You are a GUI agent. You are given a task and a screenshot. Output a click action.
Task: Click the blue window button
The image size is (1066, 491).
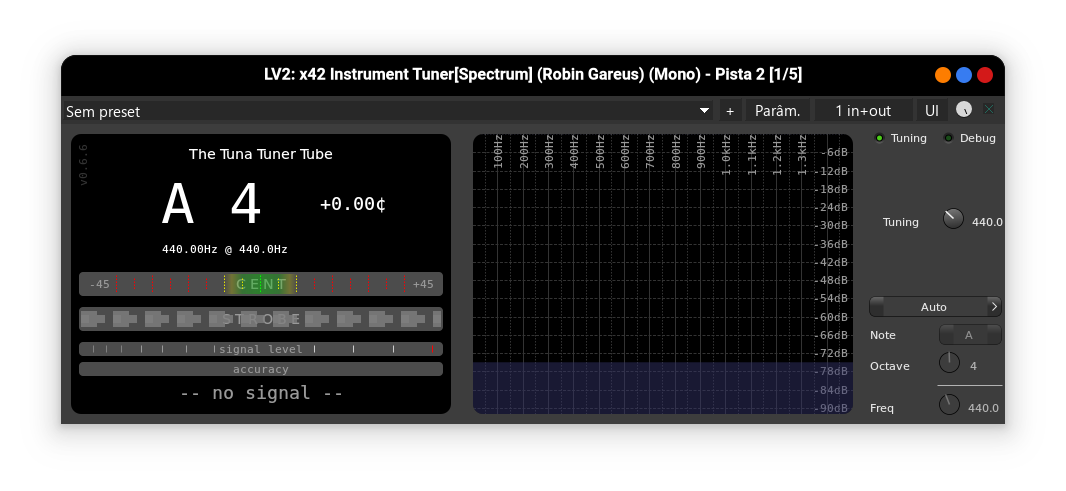point(963,75)
